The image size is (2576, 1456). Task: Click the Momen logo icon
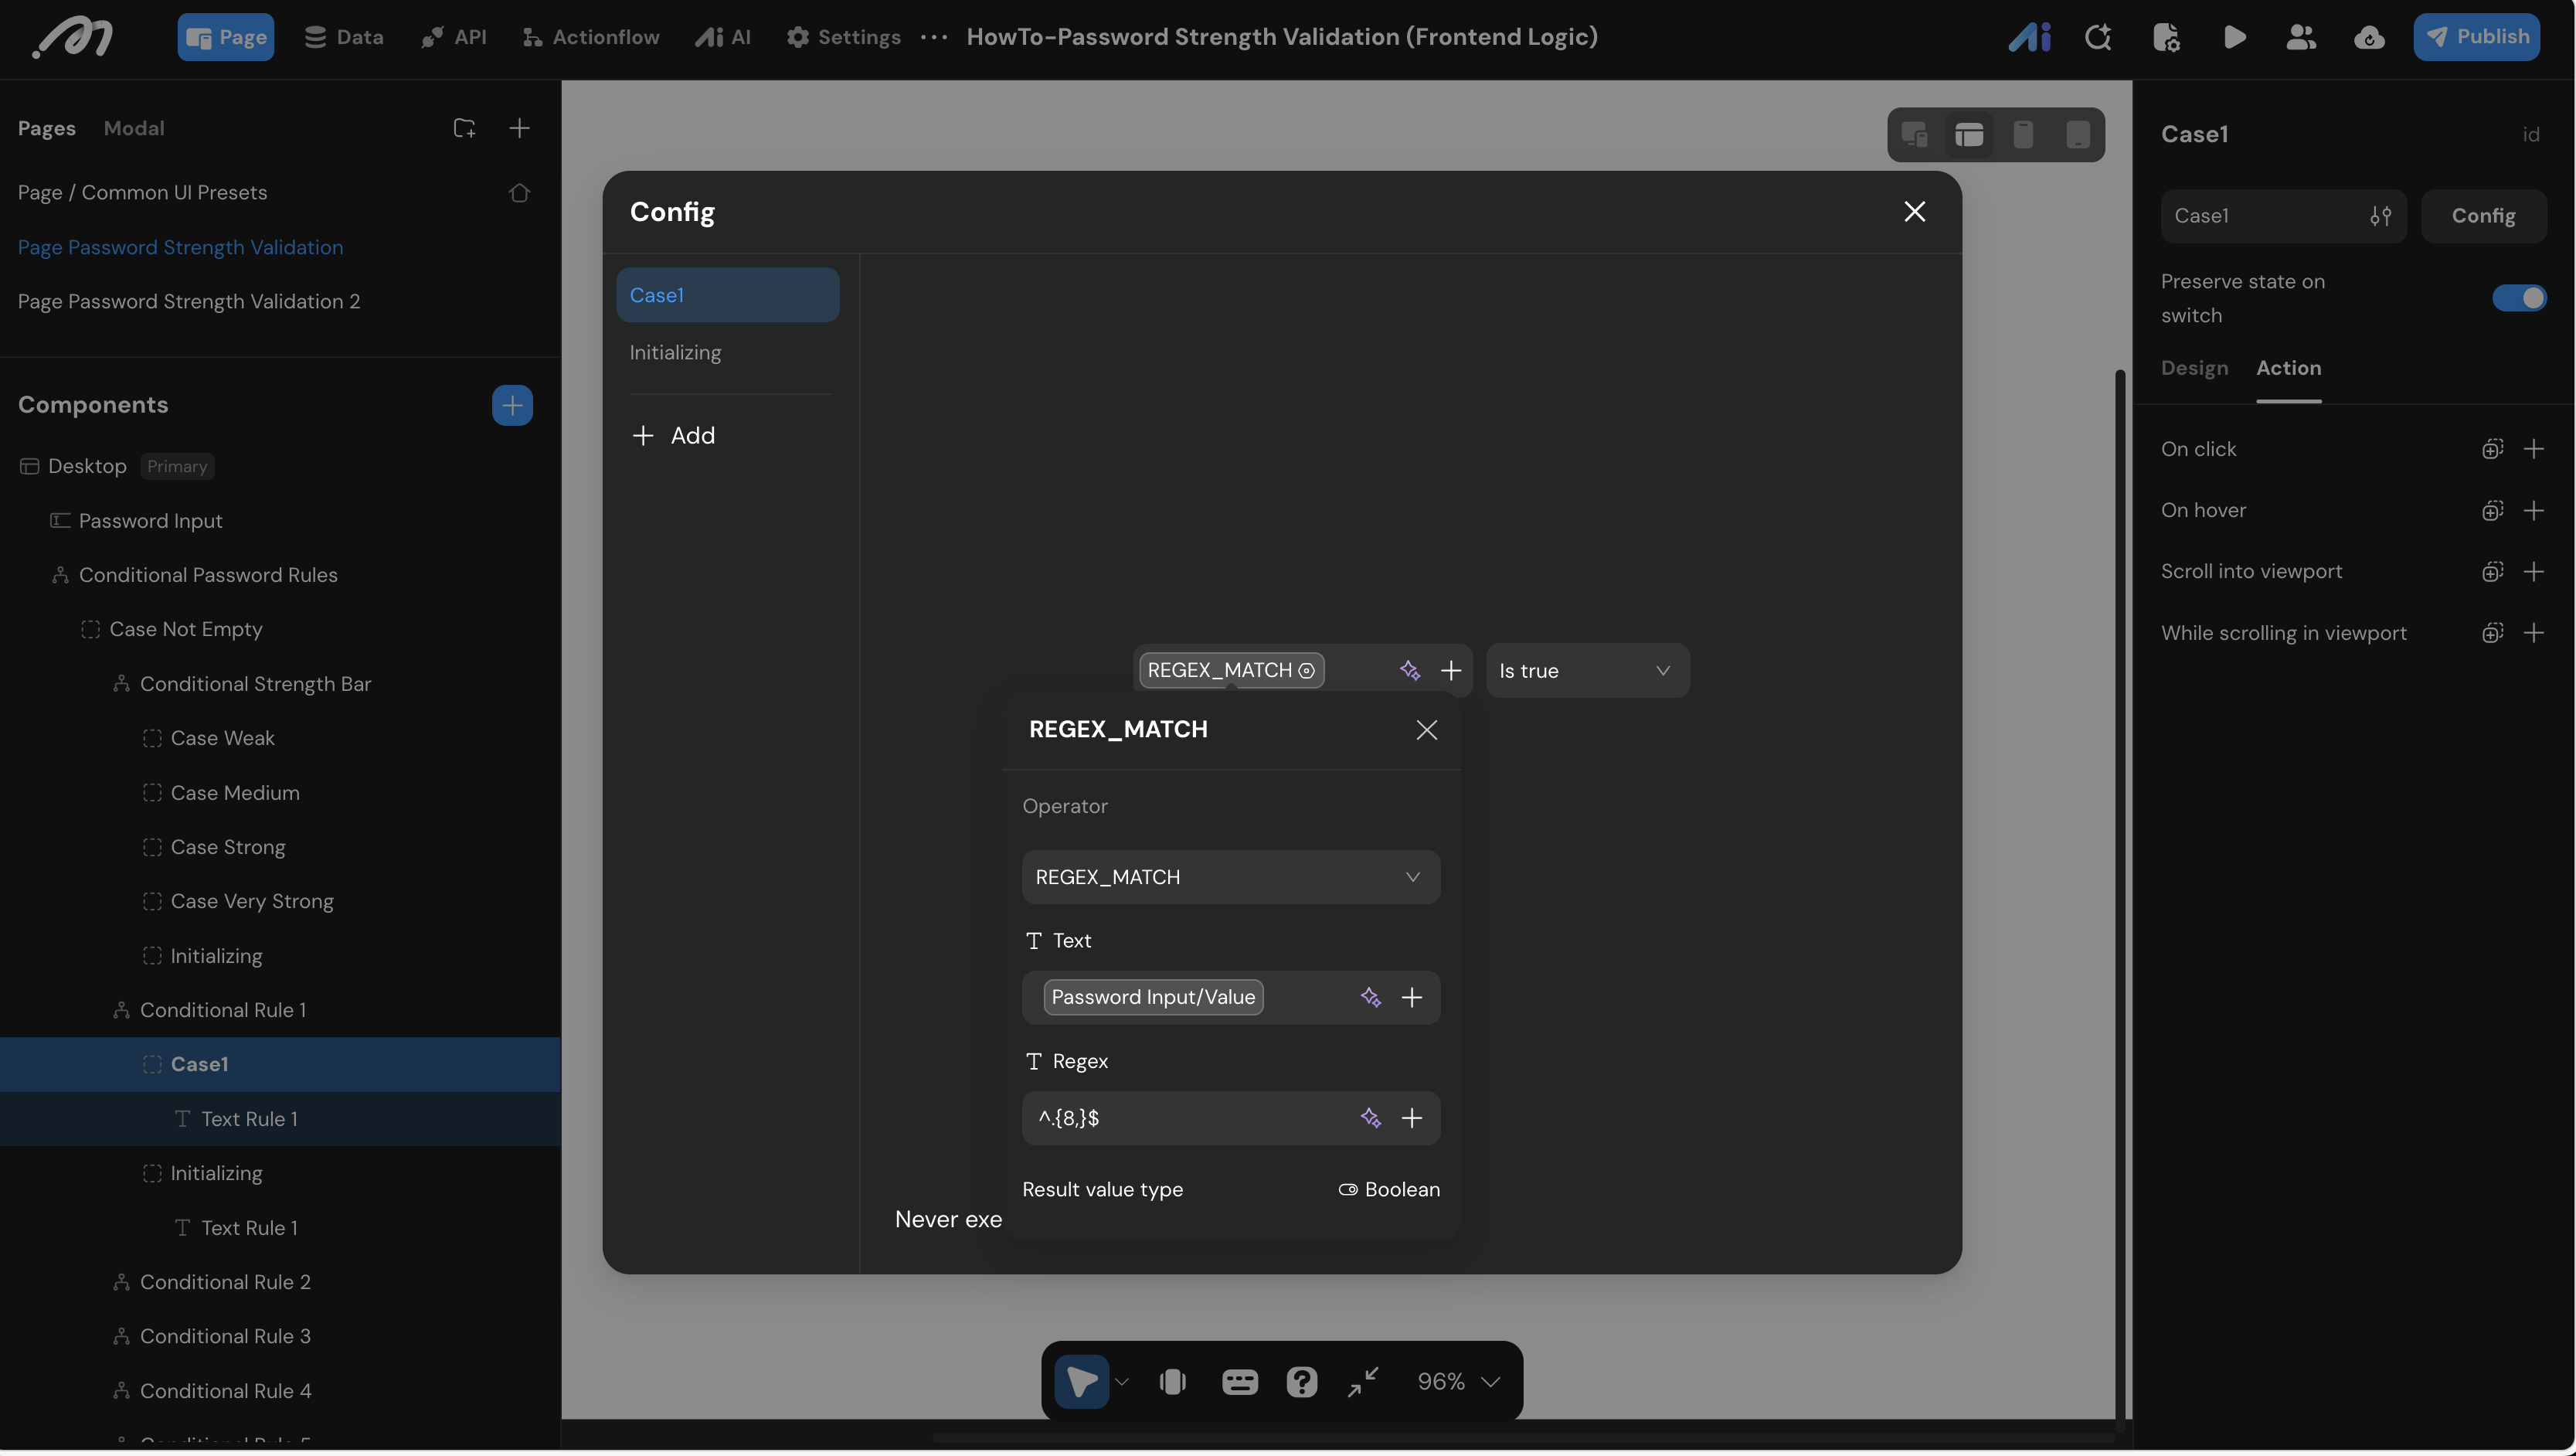click(72, 38)
